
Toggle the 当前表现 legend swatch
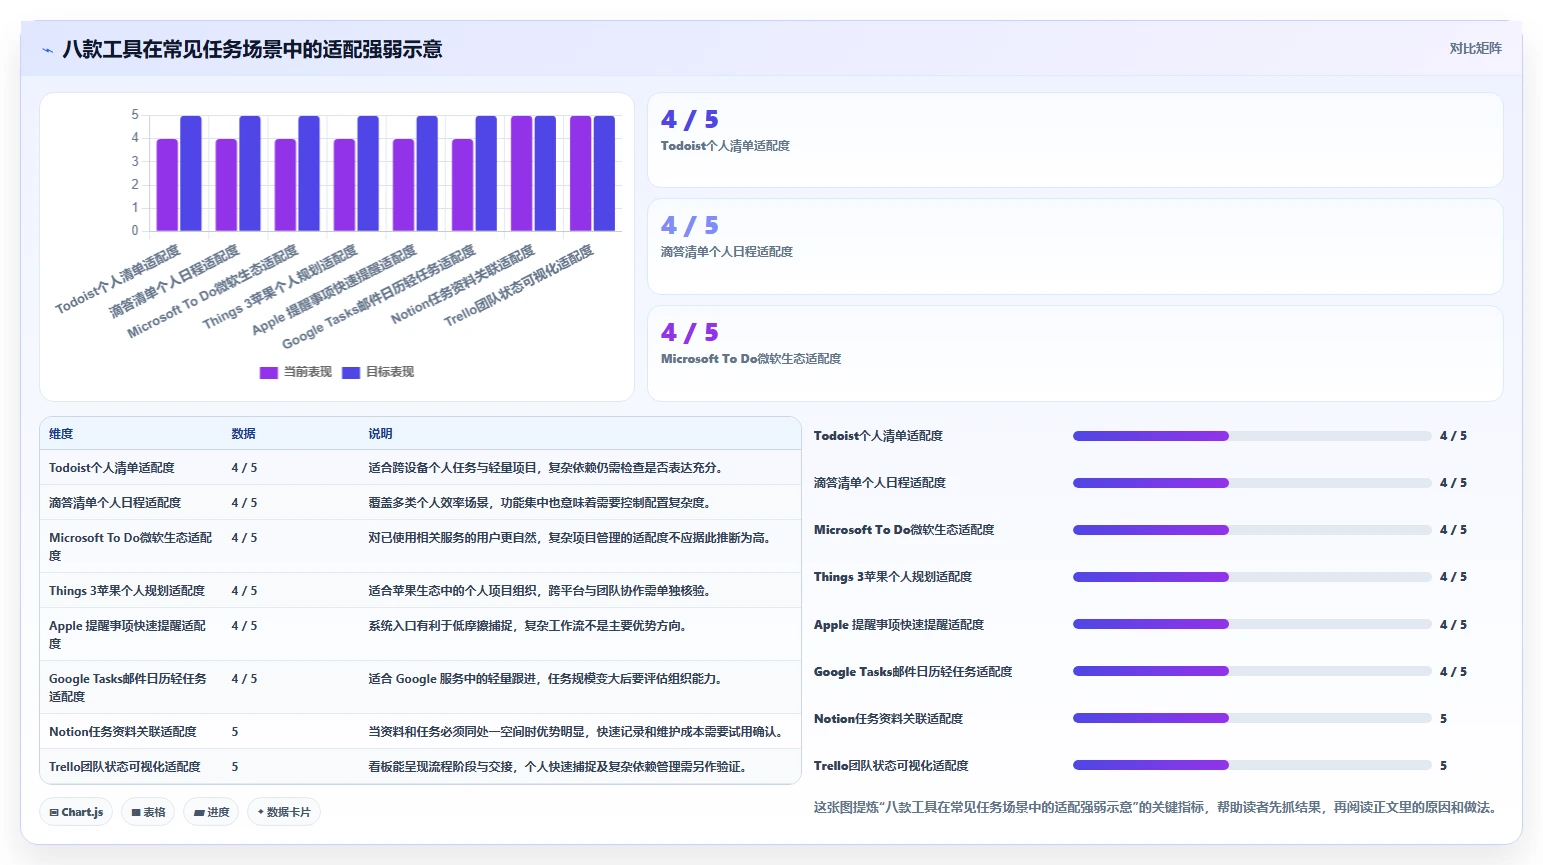(x=268, y=372)
